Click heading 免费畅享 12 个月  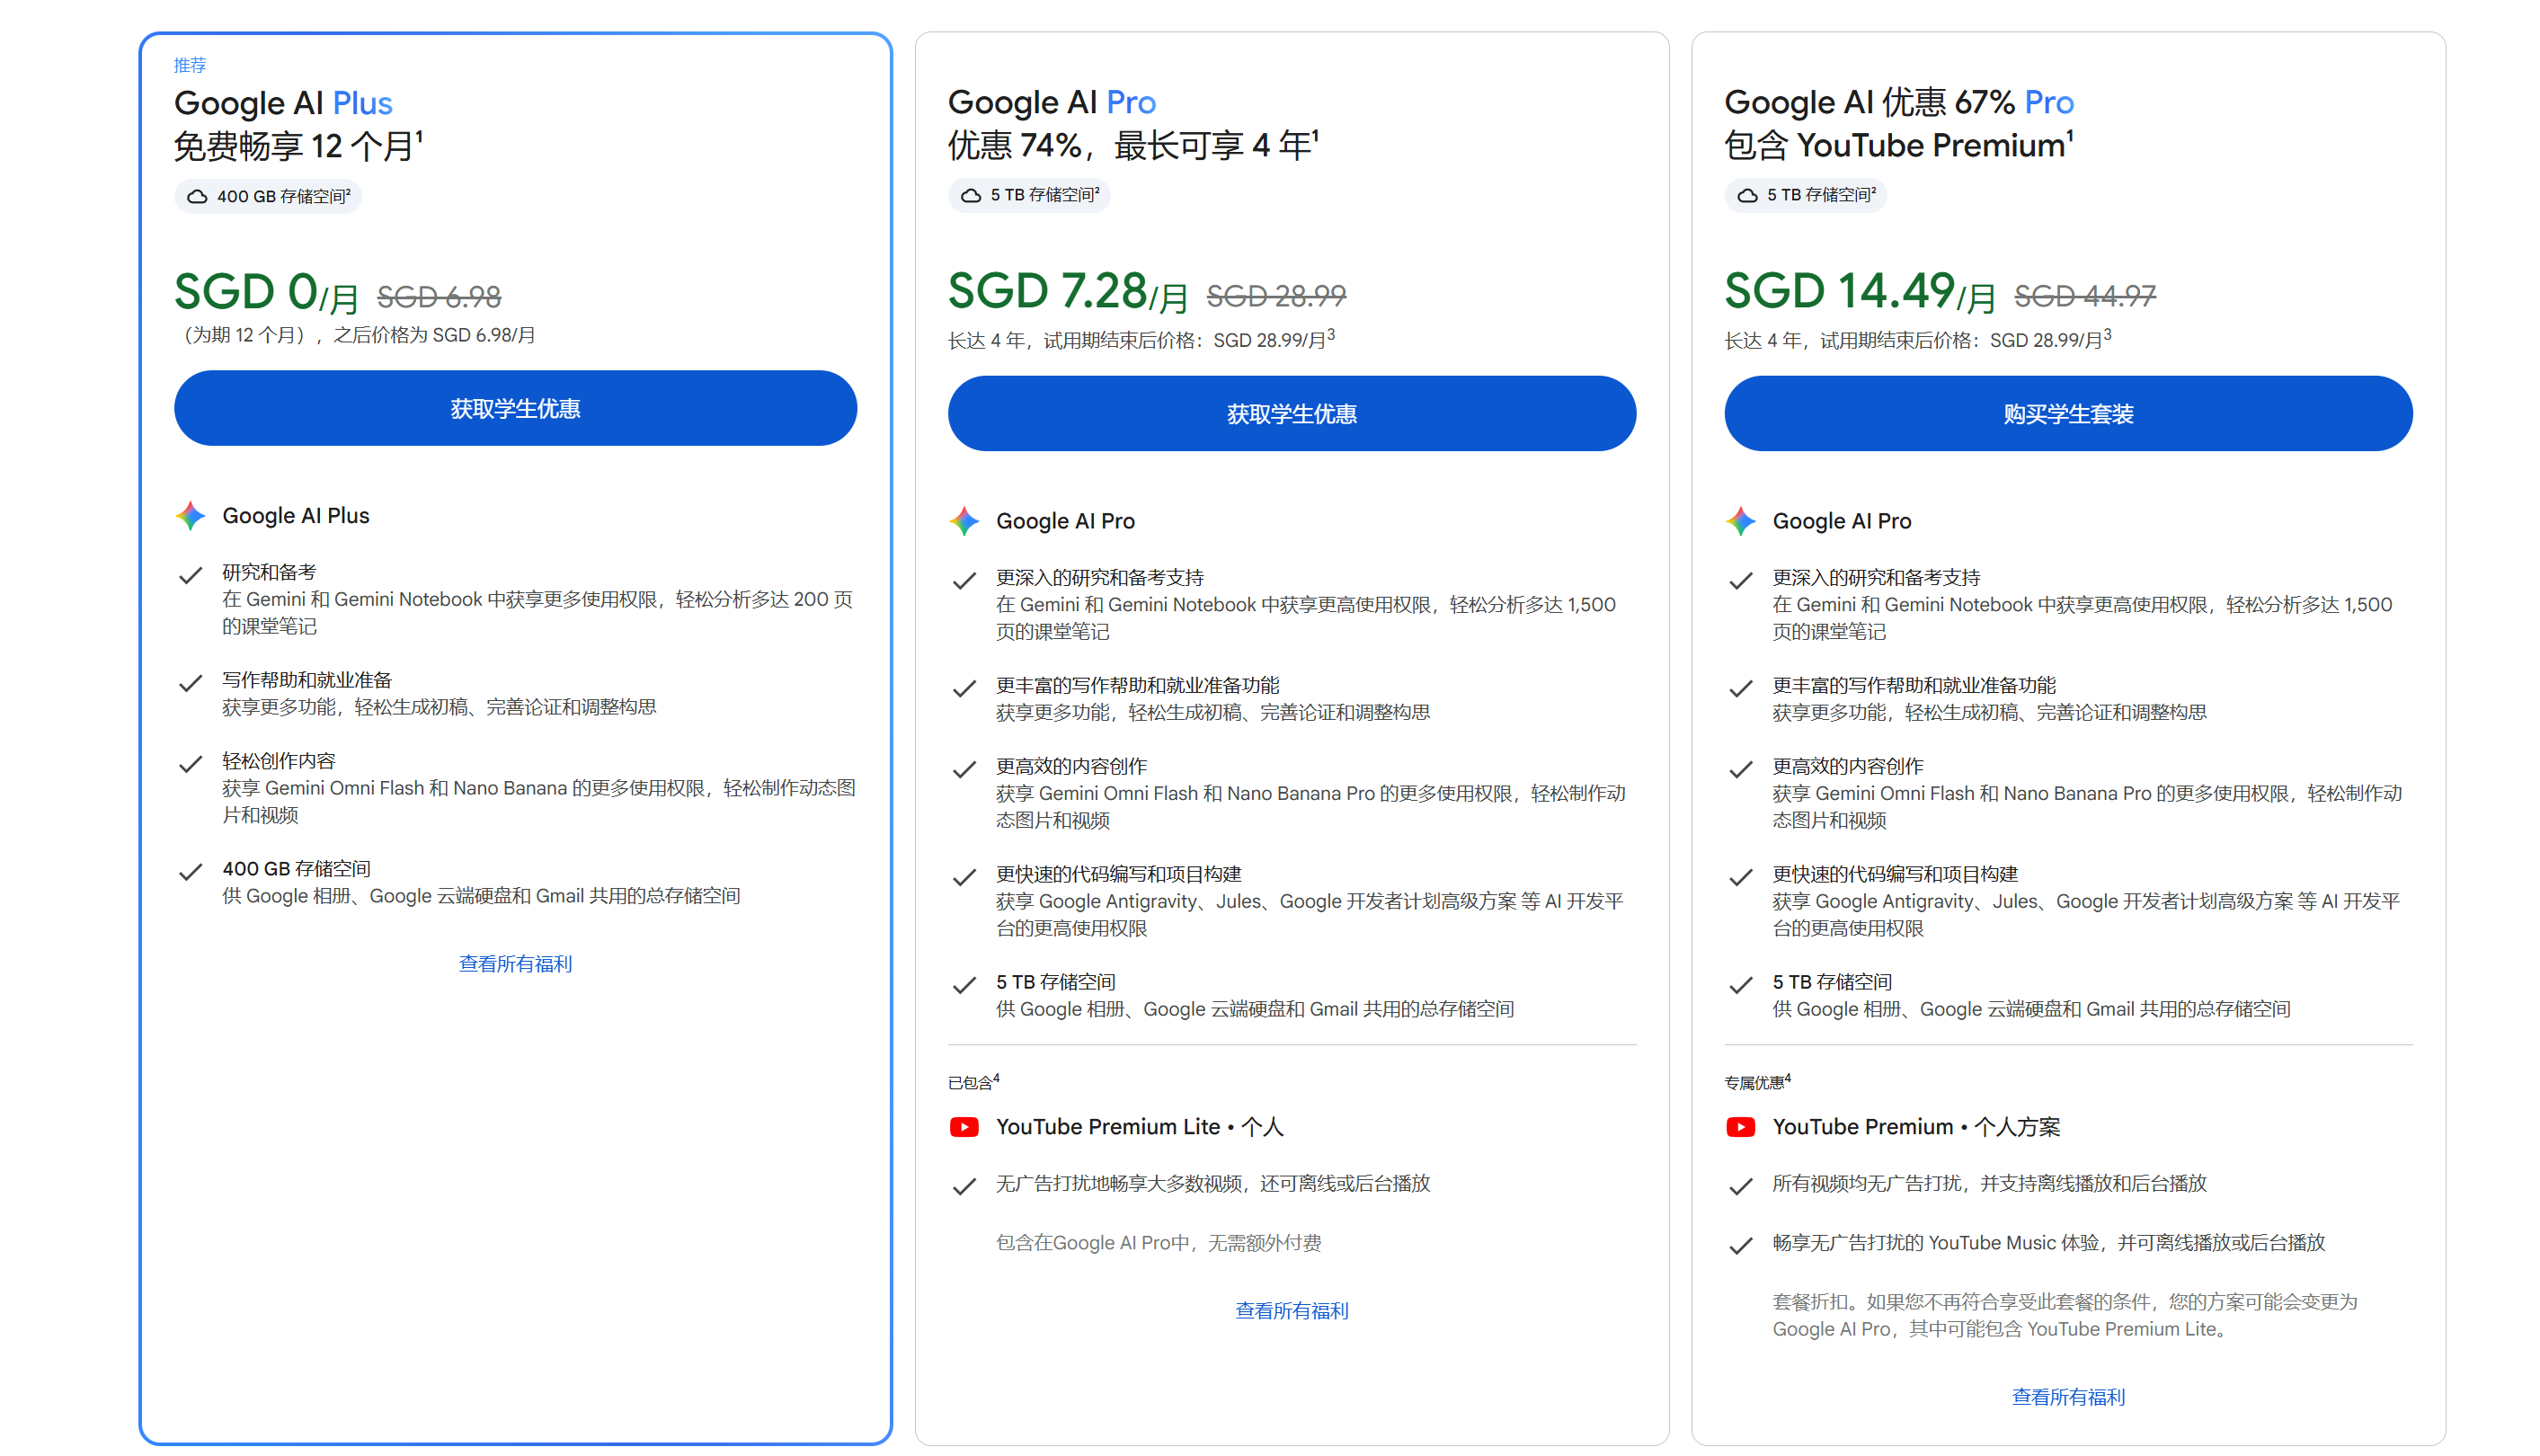(298, 146)
